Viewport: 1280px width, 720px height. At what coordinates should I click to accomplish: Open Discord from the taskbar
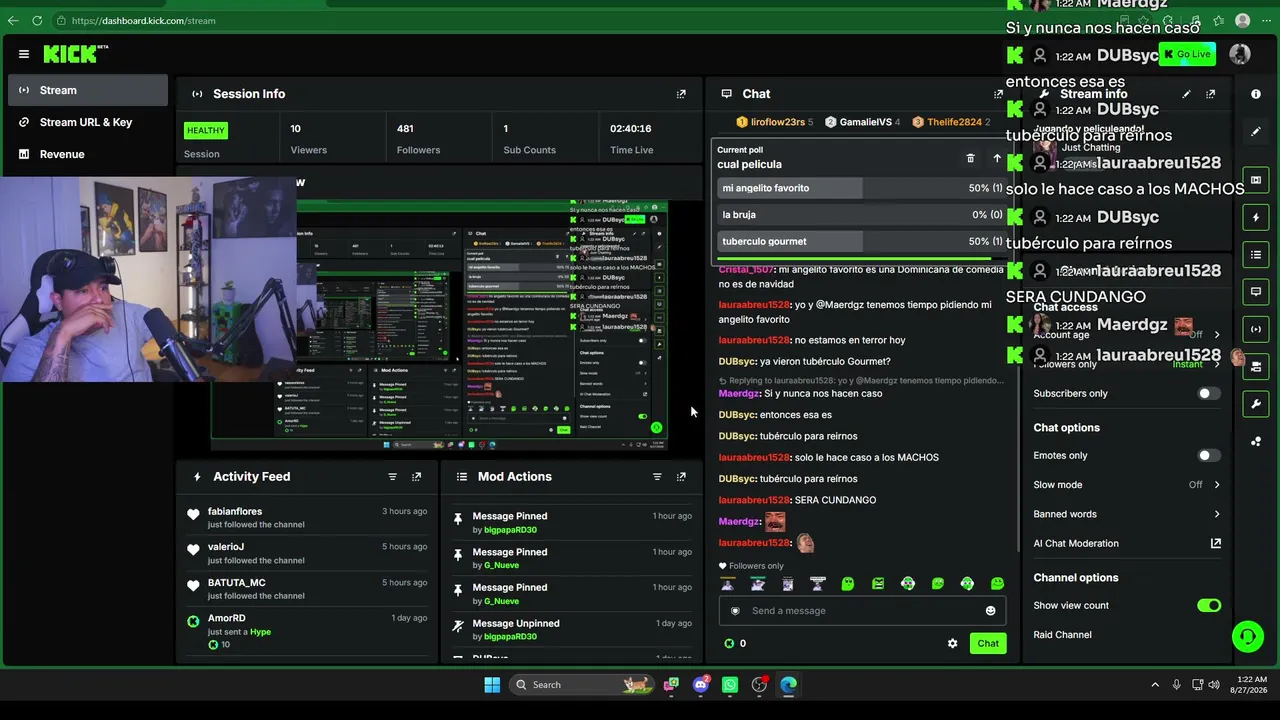coord(701,685)
